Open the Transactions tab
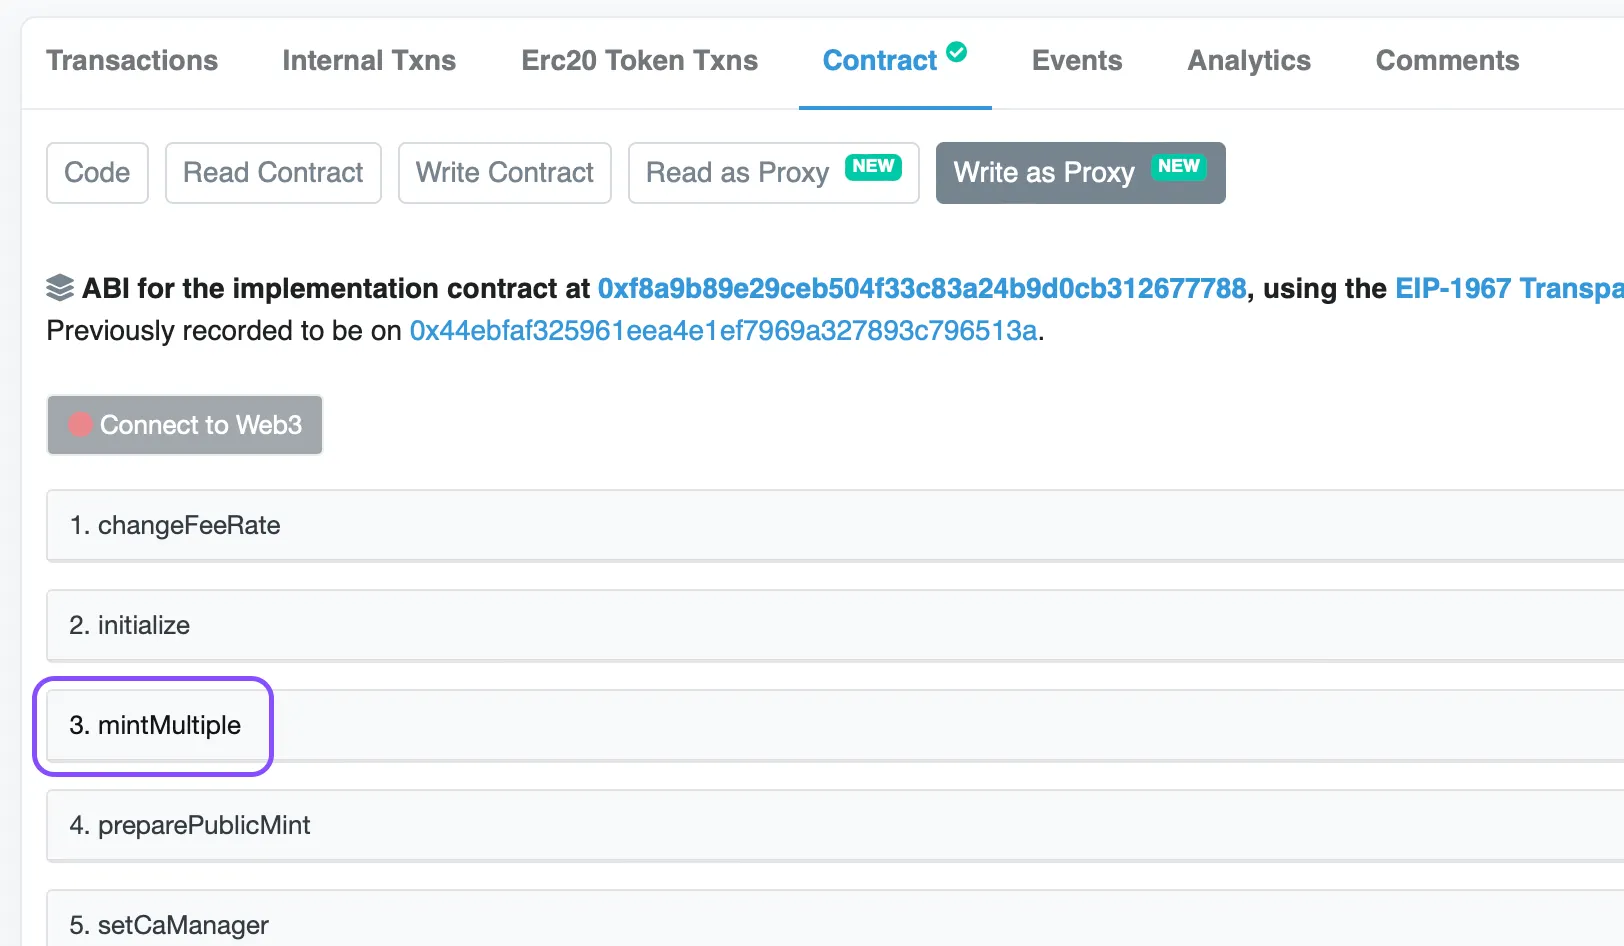The image size is (1624, 946). coord(132,60)
